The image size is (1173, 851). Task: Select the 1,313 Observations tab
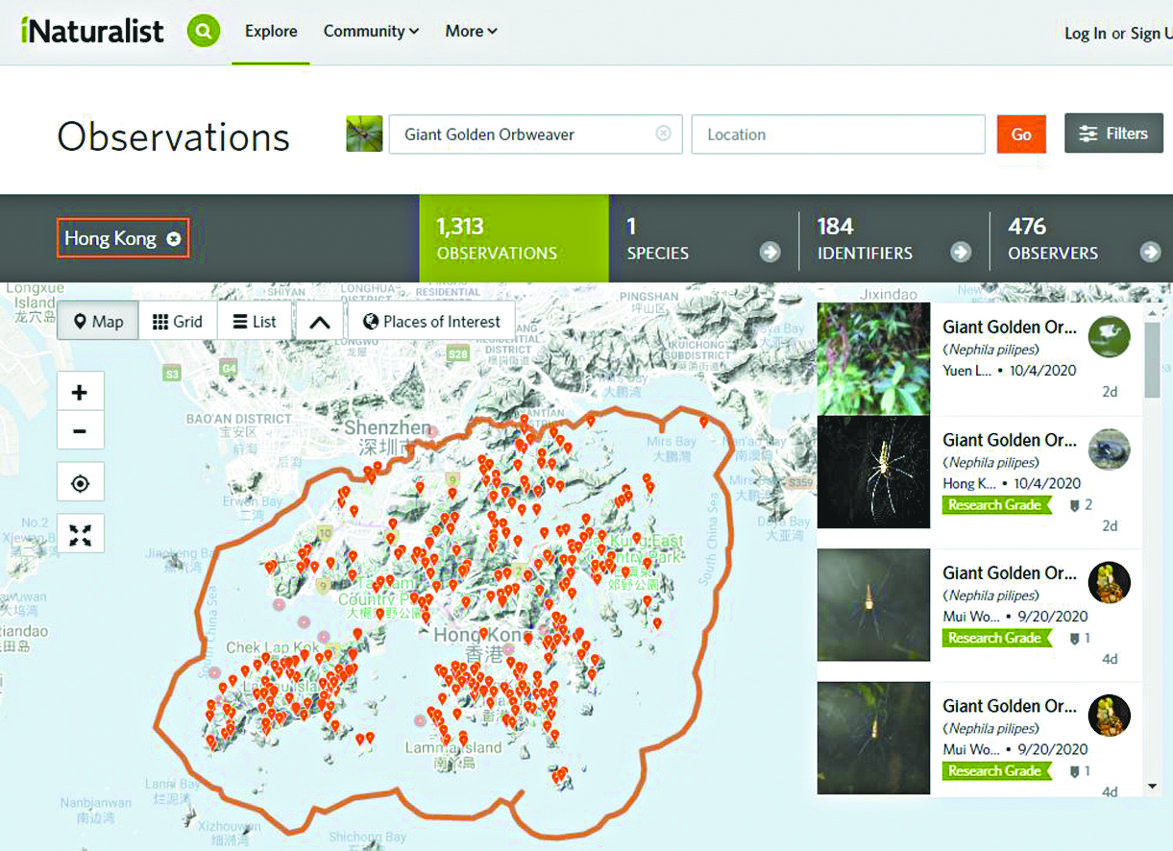pyautogui.click(x=514, y=239)
